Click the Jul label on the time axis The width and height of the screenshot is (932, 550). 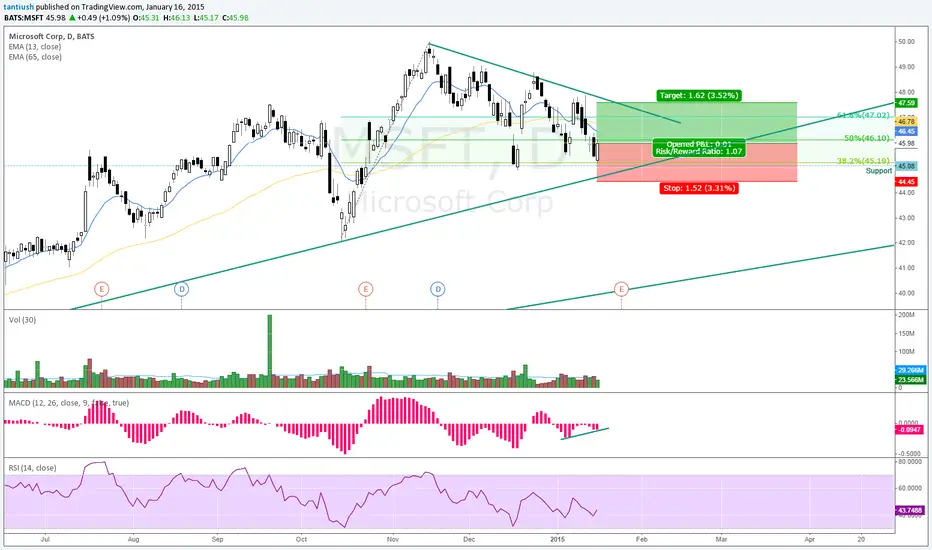pos(45,539)
